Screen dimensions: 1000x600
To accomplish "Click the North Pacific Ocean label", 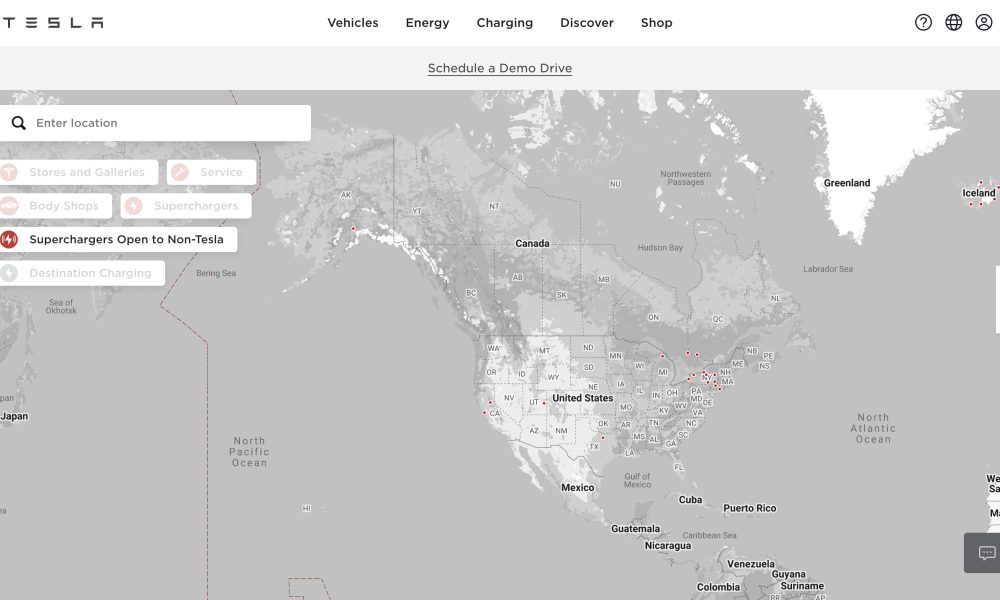I will [249, 452].
